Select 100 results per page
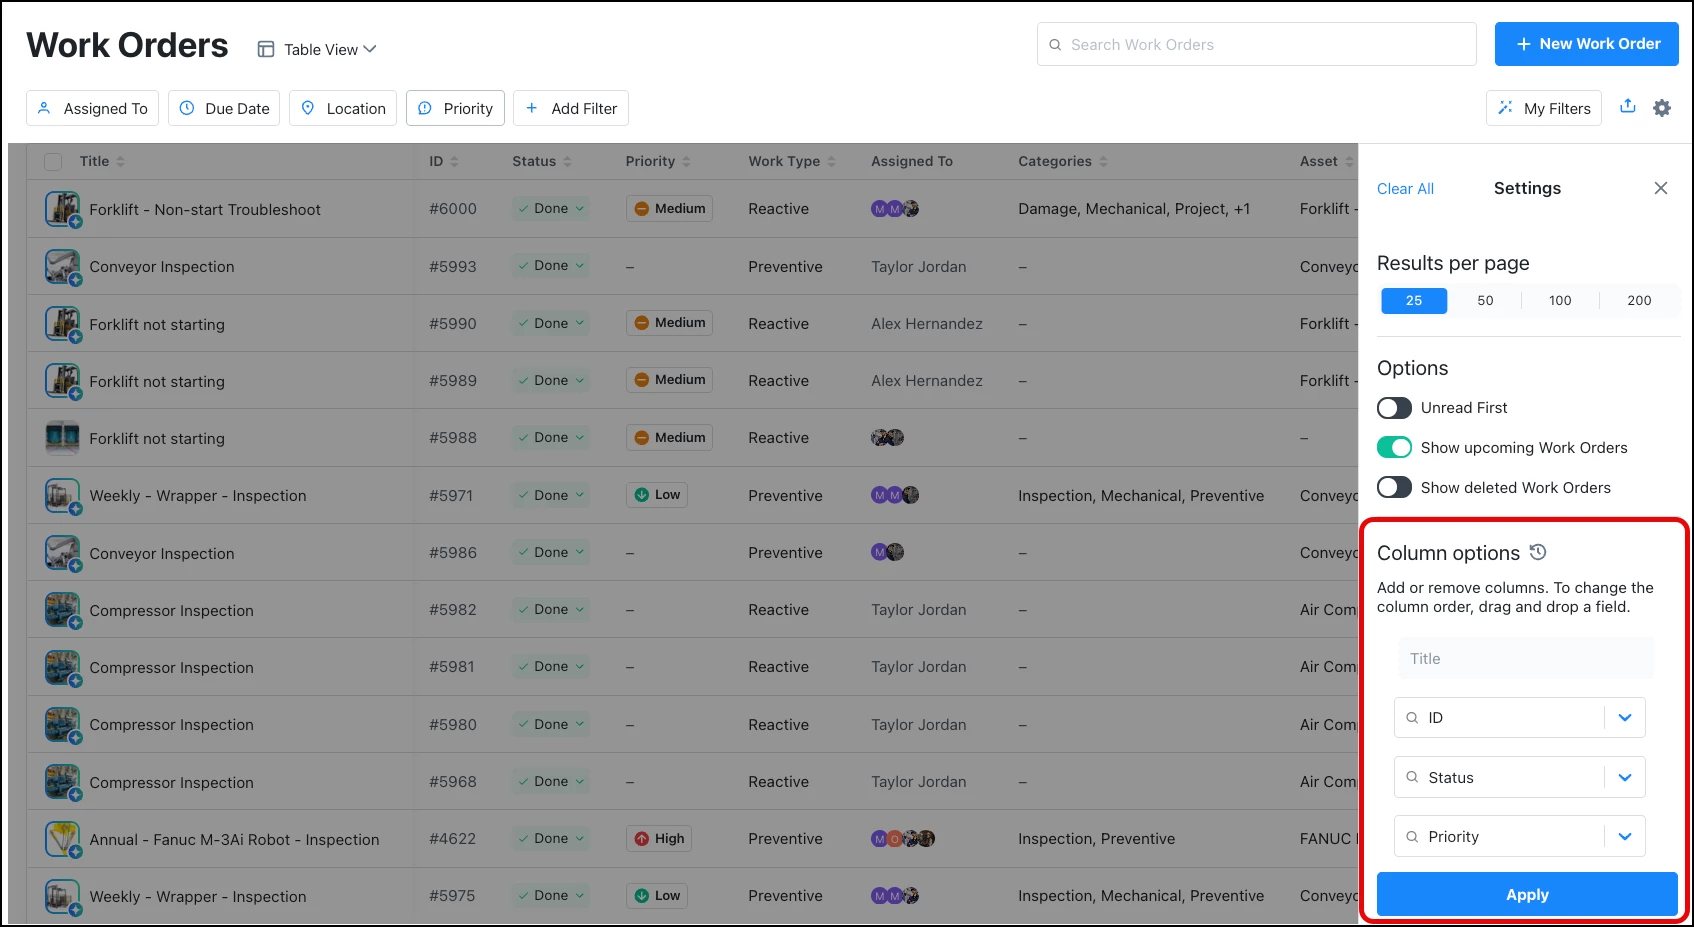The height and width of the screenshot is (927, 1694). coord(1560,301)
